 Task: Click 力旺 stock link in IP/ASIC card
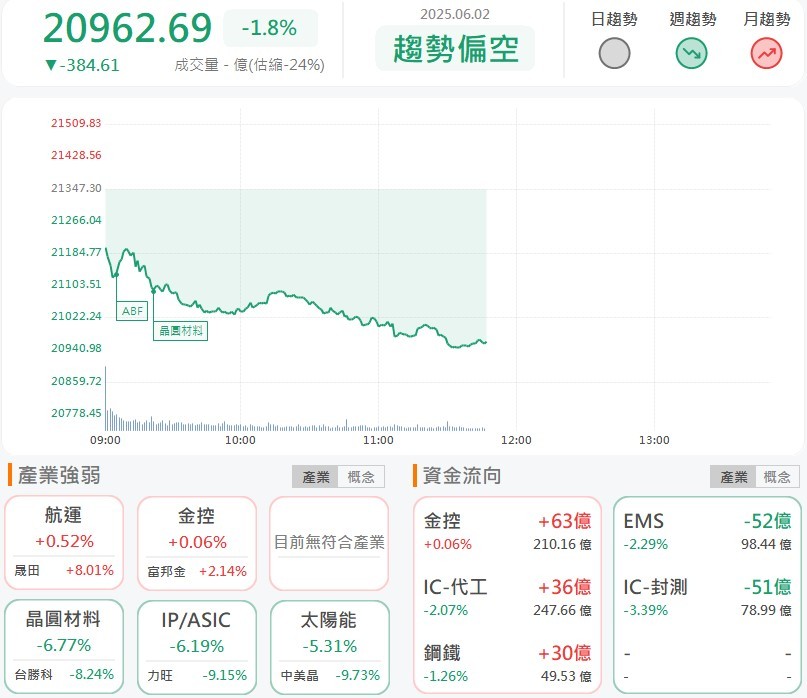click(160, 674)
